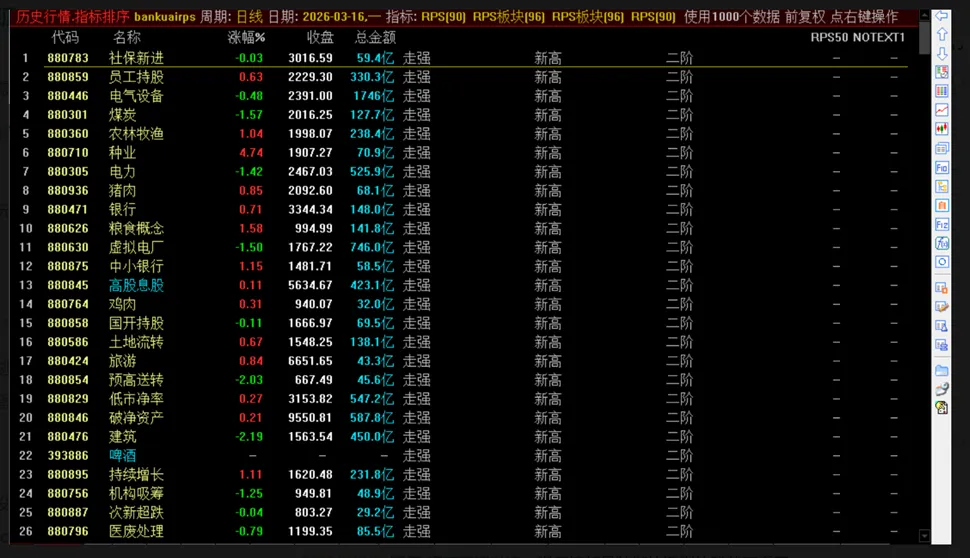
Task: Click the scrollbar down arrow at bottom
Action: [924, 536]
